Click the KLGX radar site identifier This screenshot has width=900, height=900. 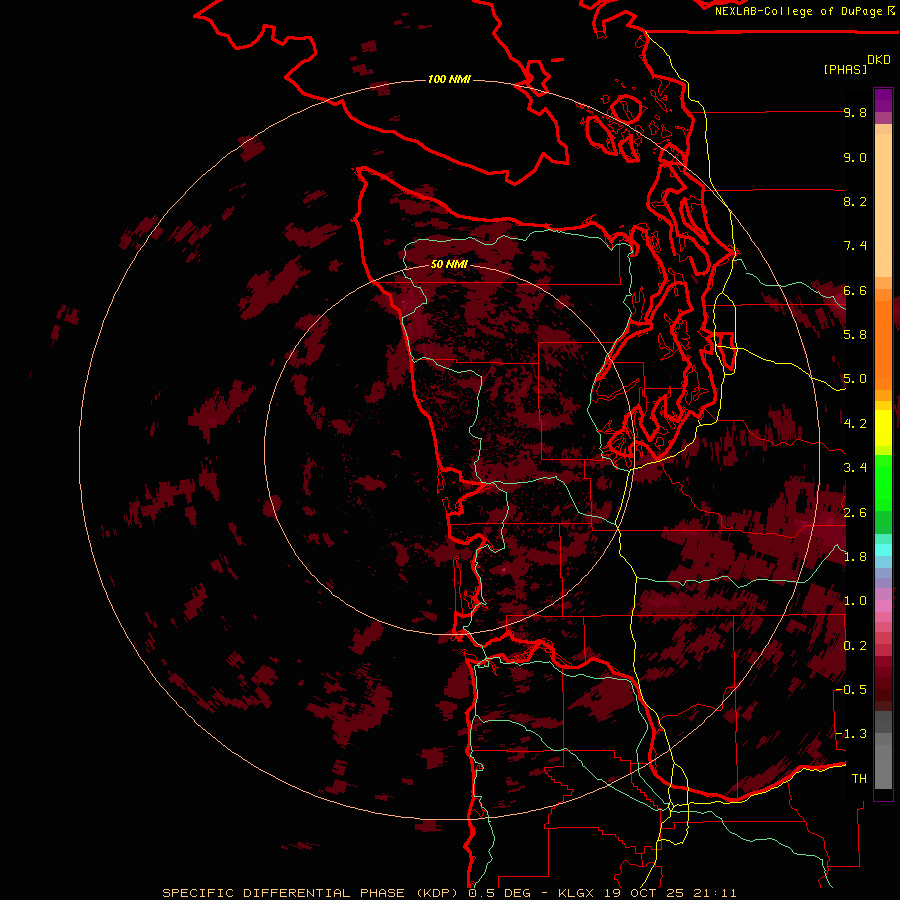(578, 893)
